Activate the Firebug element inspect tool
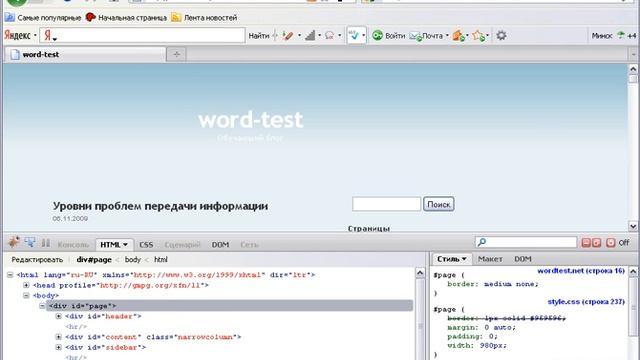The width and height of the screenshot is (640, 360). click(29, 242)
